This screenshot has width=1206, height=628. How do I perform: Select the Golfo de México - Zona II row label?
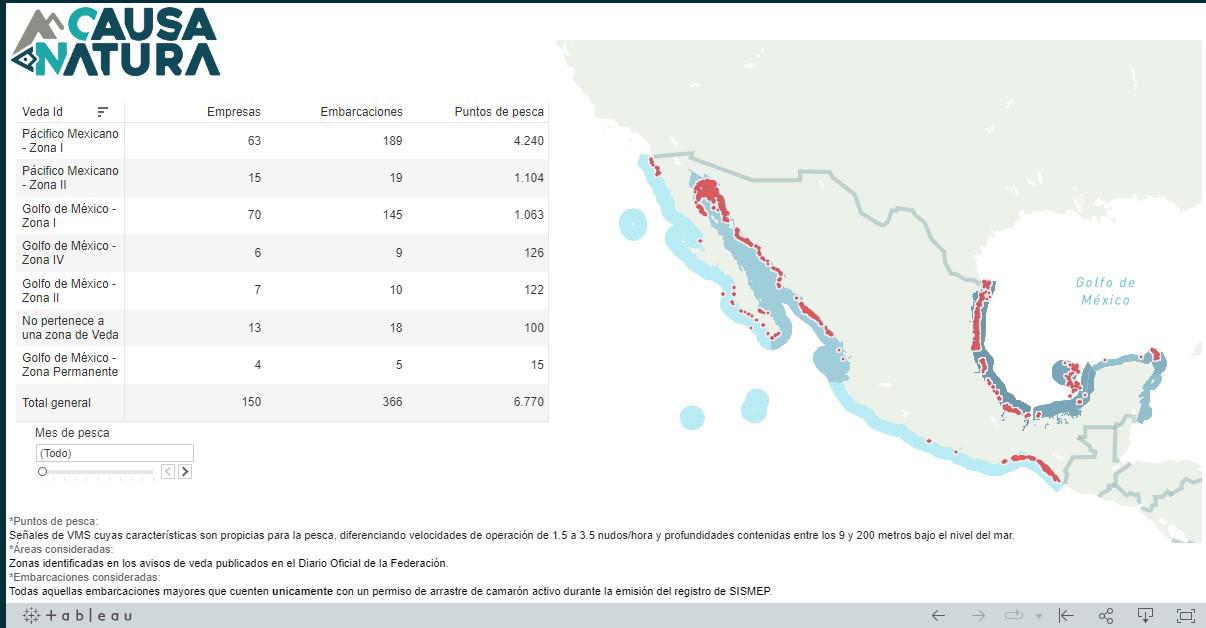click(x=69, y=291)
